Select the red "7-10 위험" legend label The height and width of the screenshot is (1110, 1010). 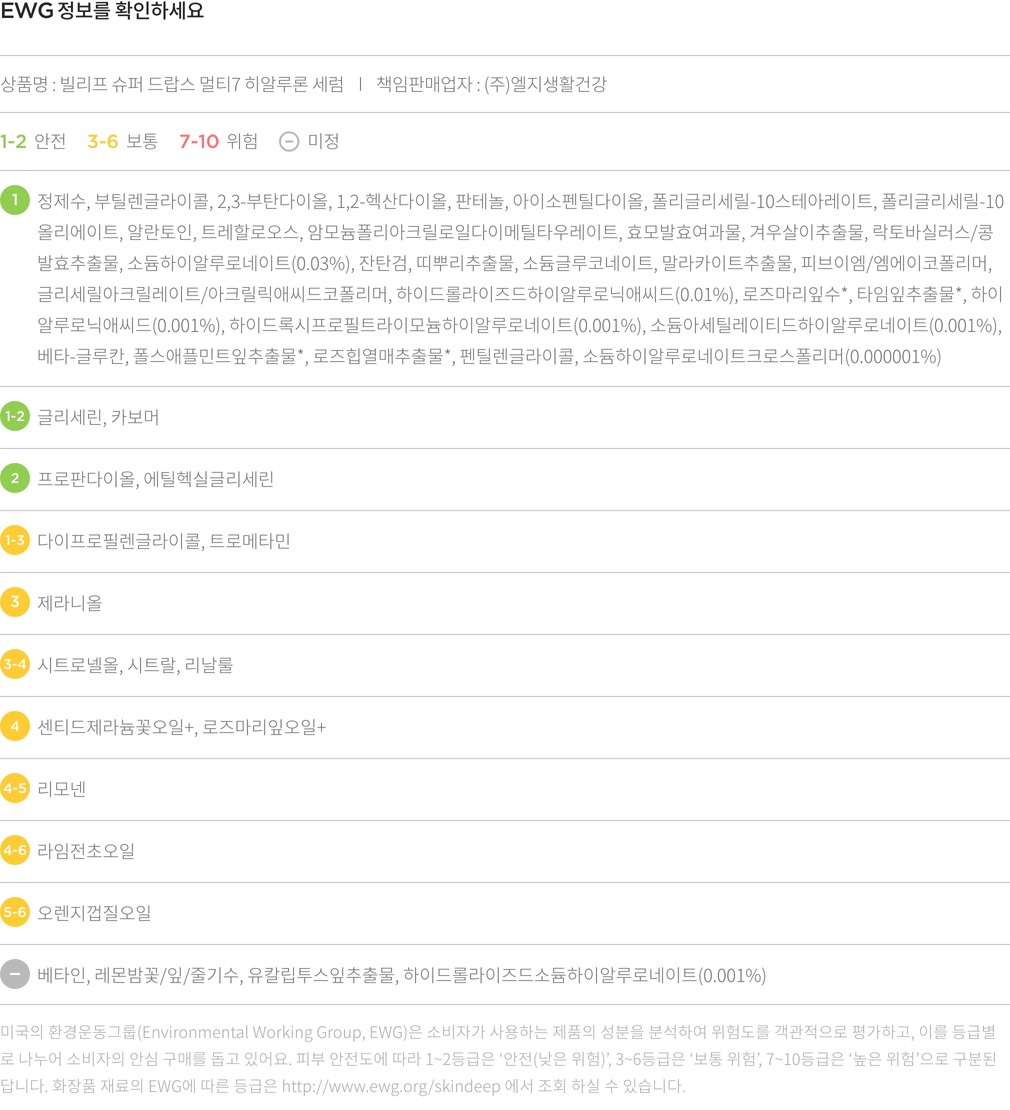(218, 141)
